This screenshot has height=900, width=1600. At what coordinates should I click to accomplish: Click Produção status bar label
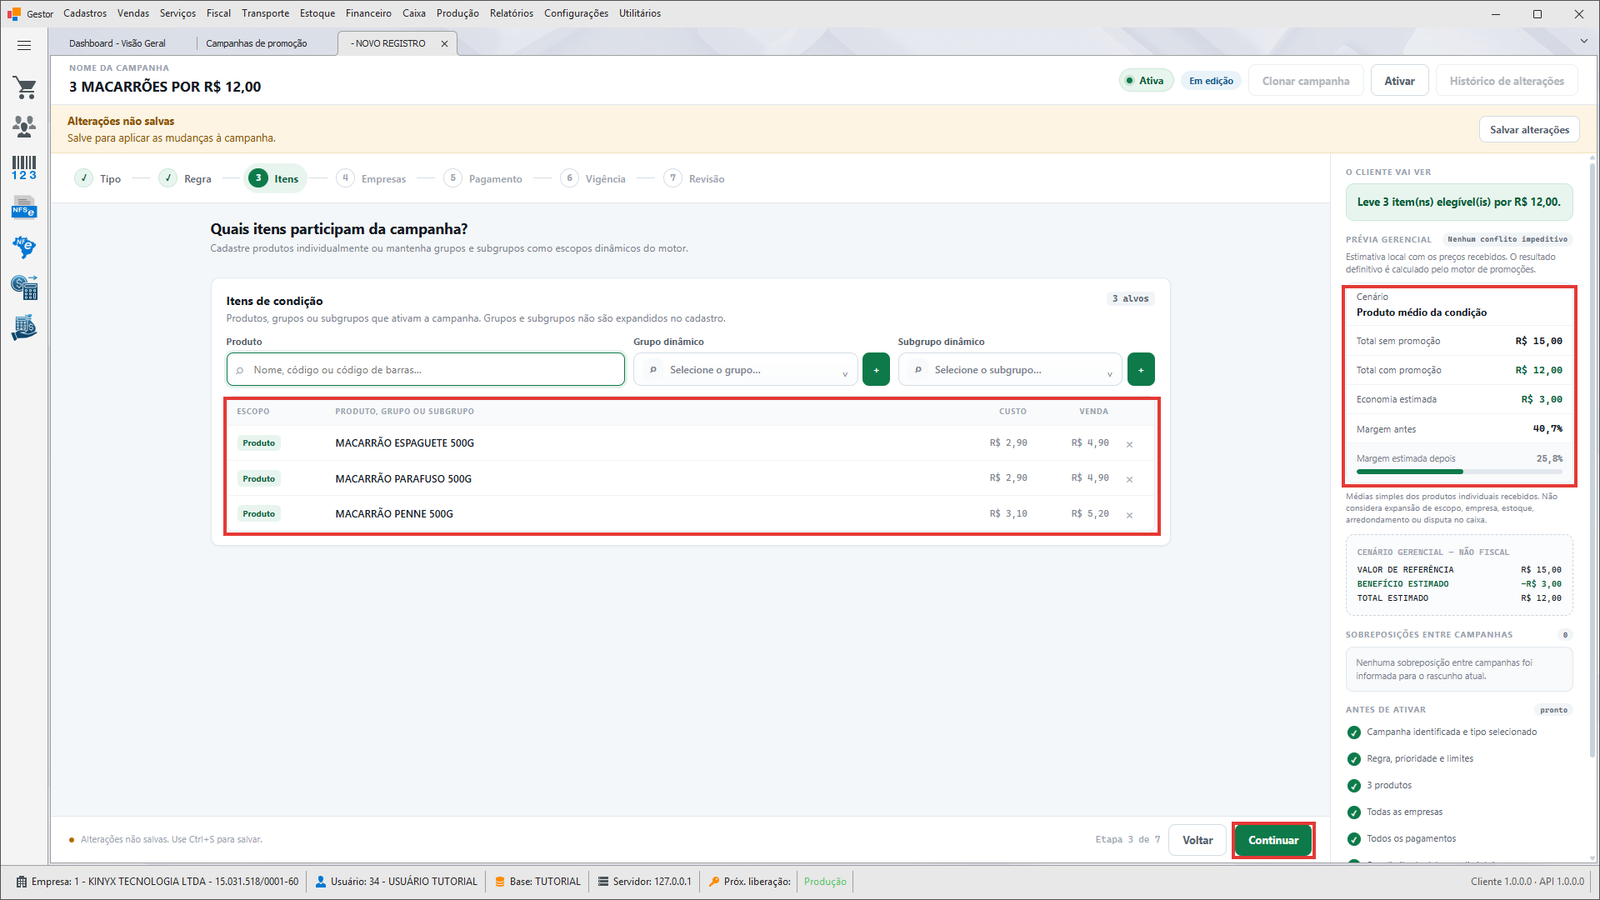(825, 881)
